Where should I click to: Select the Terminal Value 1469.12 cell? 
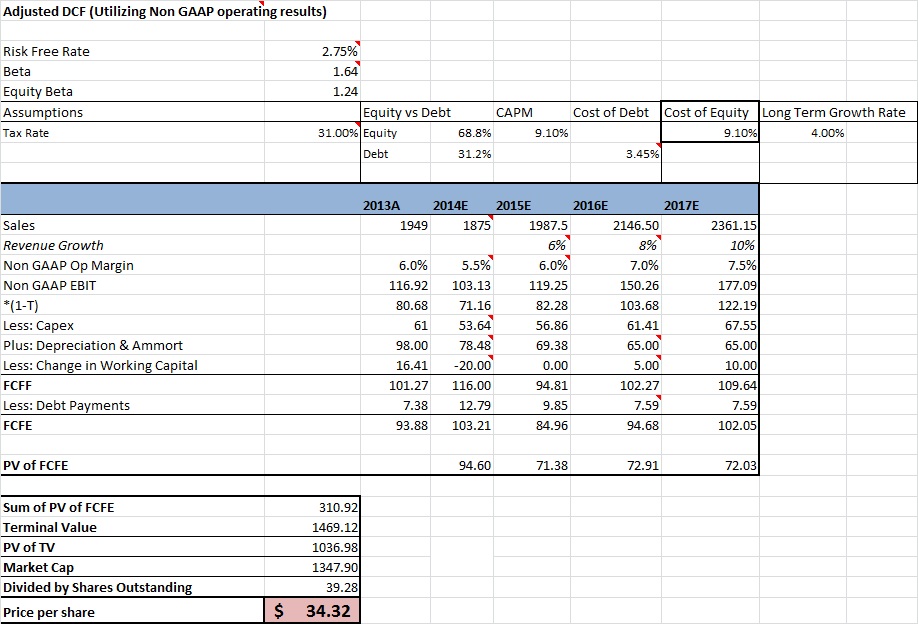(x=312, y=527)
